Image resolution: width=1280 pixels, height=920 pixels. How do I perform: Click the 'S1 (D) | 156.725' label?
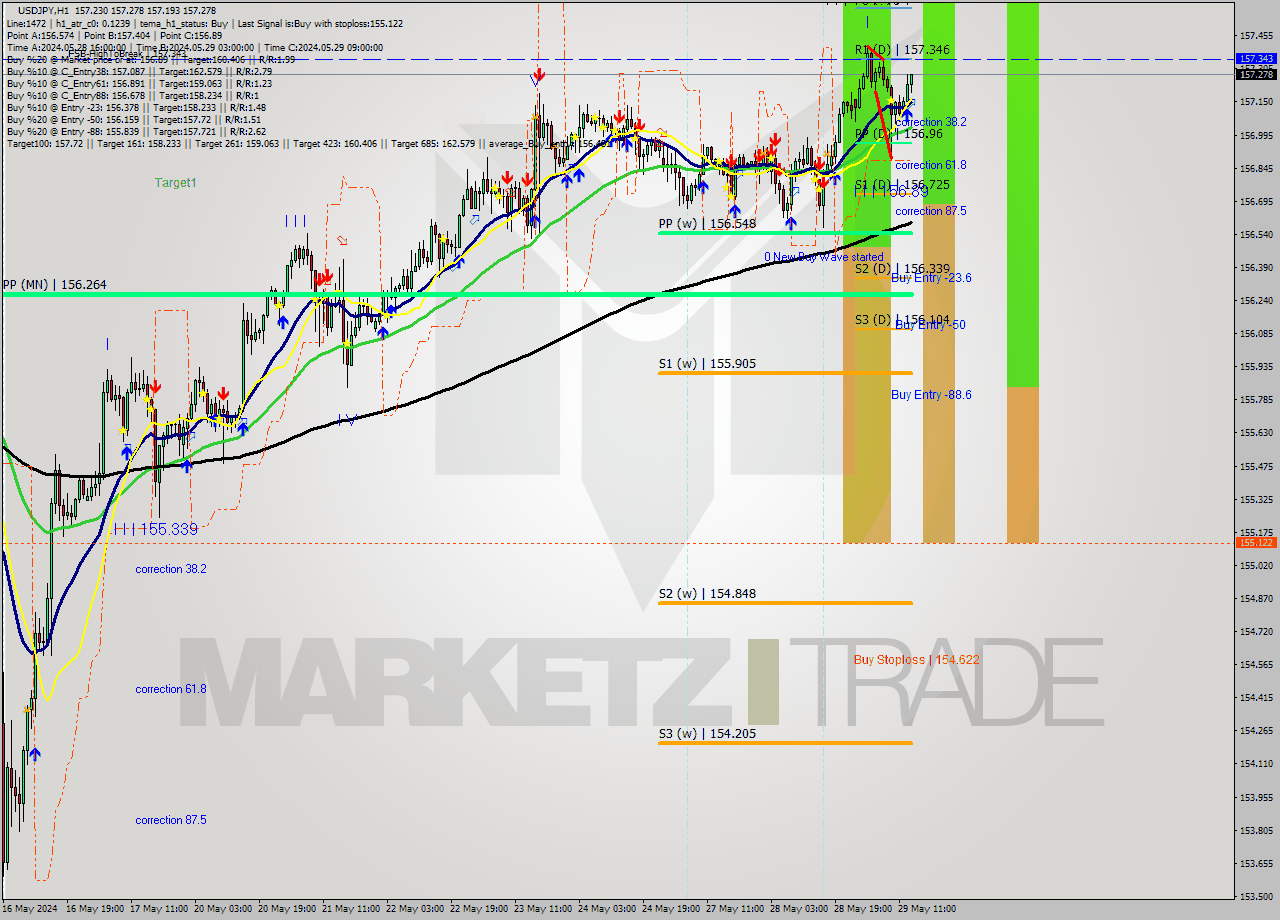click(902, 185)
